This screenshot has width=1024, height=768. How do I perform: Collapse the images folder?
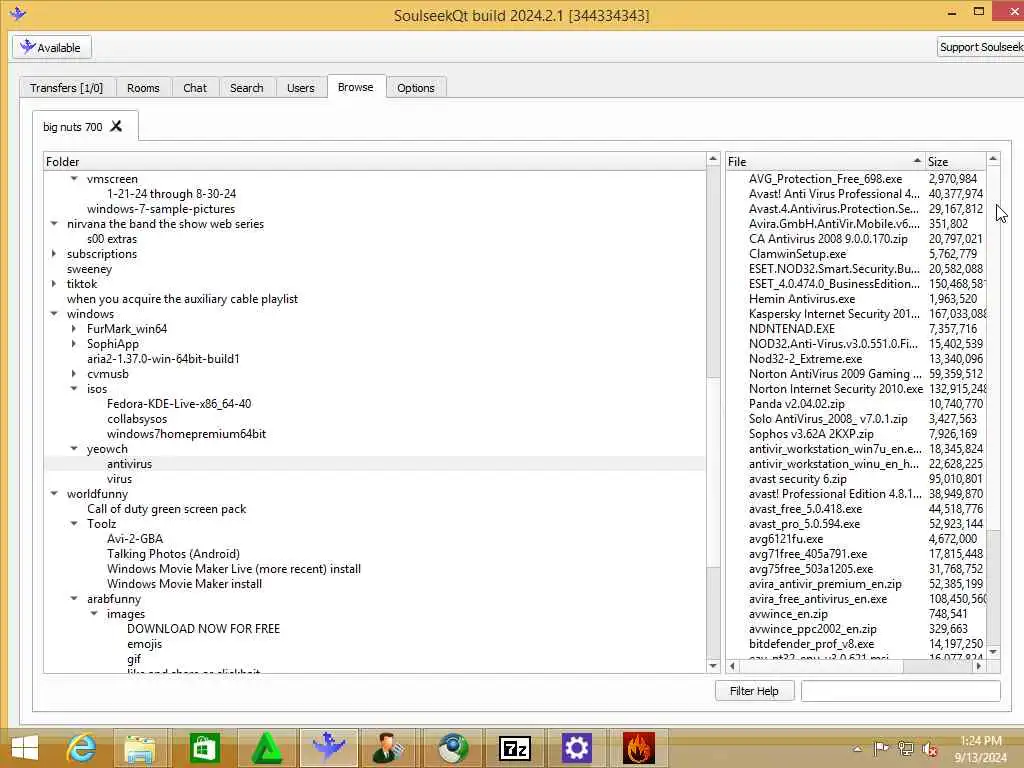tap(94, 613)
